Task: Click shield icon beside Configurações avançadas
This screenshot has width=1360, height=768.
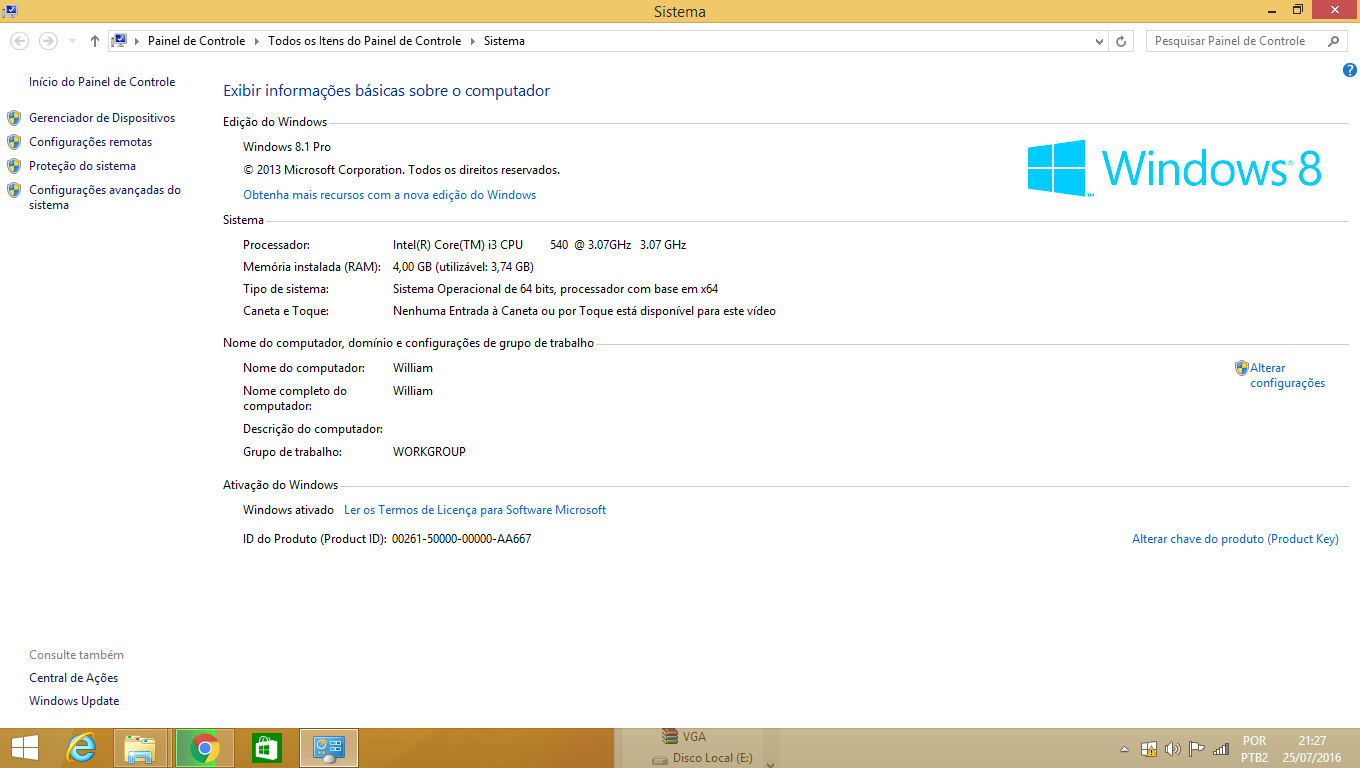Action: pyautogui.click(x=14, y=190)
